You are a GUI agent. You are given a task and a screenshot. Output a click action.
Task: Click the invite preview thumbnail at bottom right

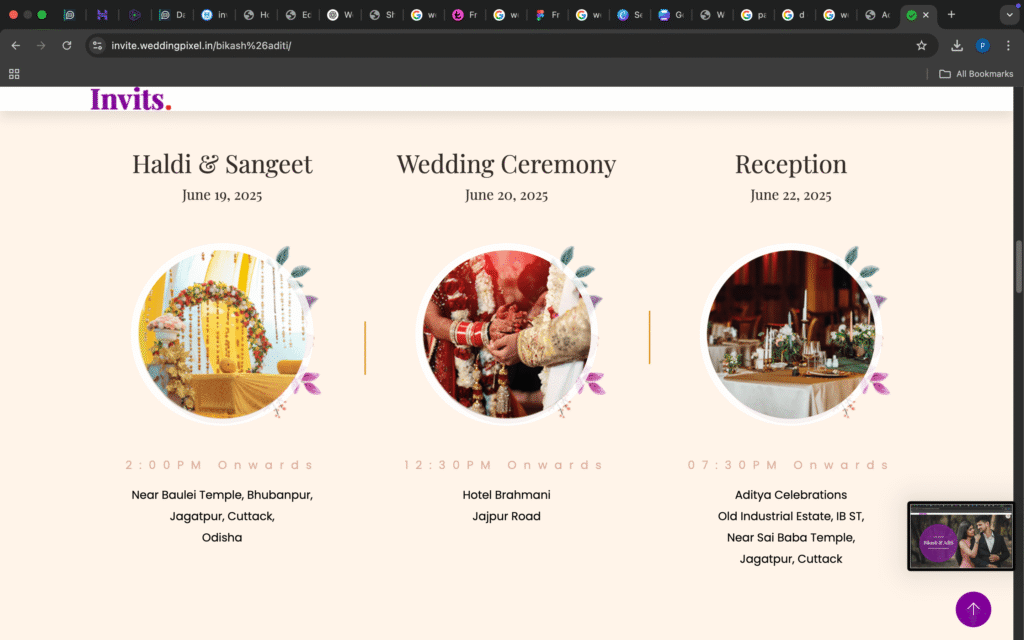tap(960, 536)
